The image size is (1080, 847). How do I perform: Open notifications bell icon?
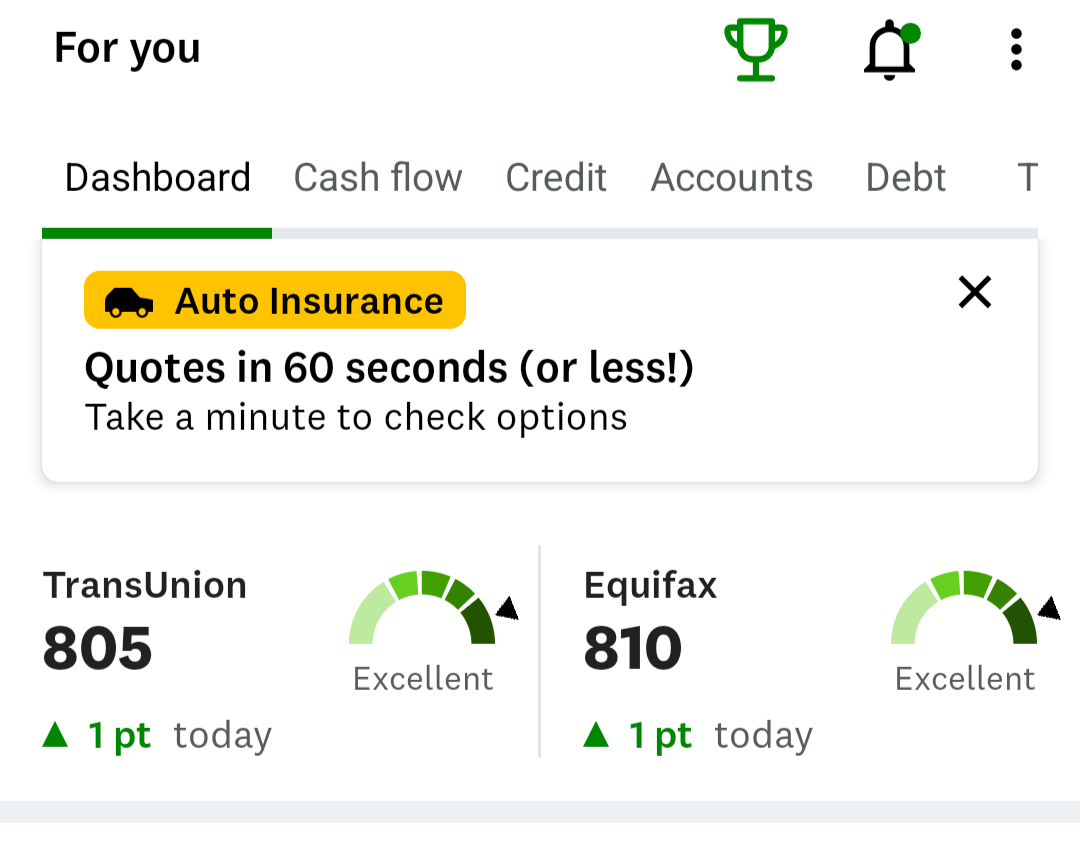891,50
